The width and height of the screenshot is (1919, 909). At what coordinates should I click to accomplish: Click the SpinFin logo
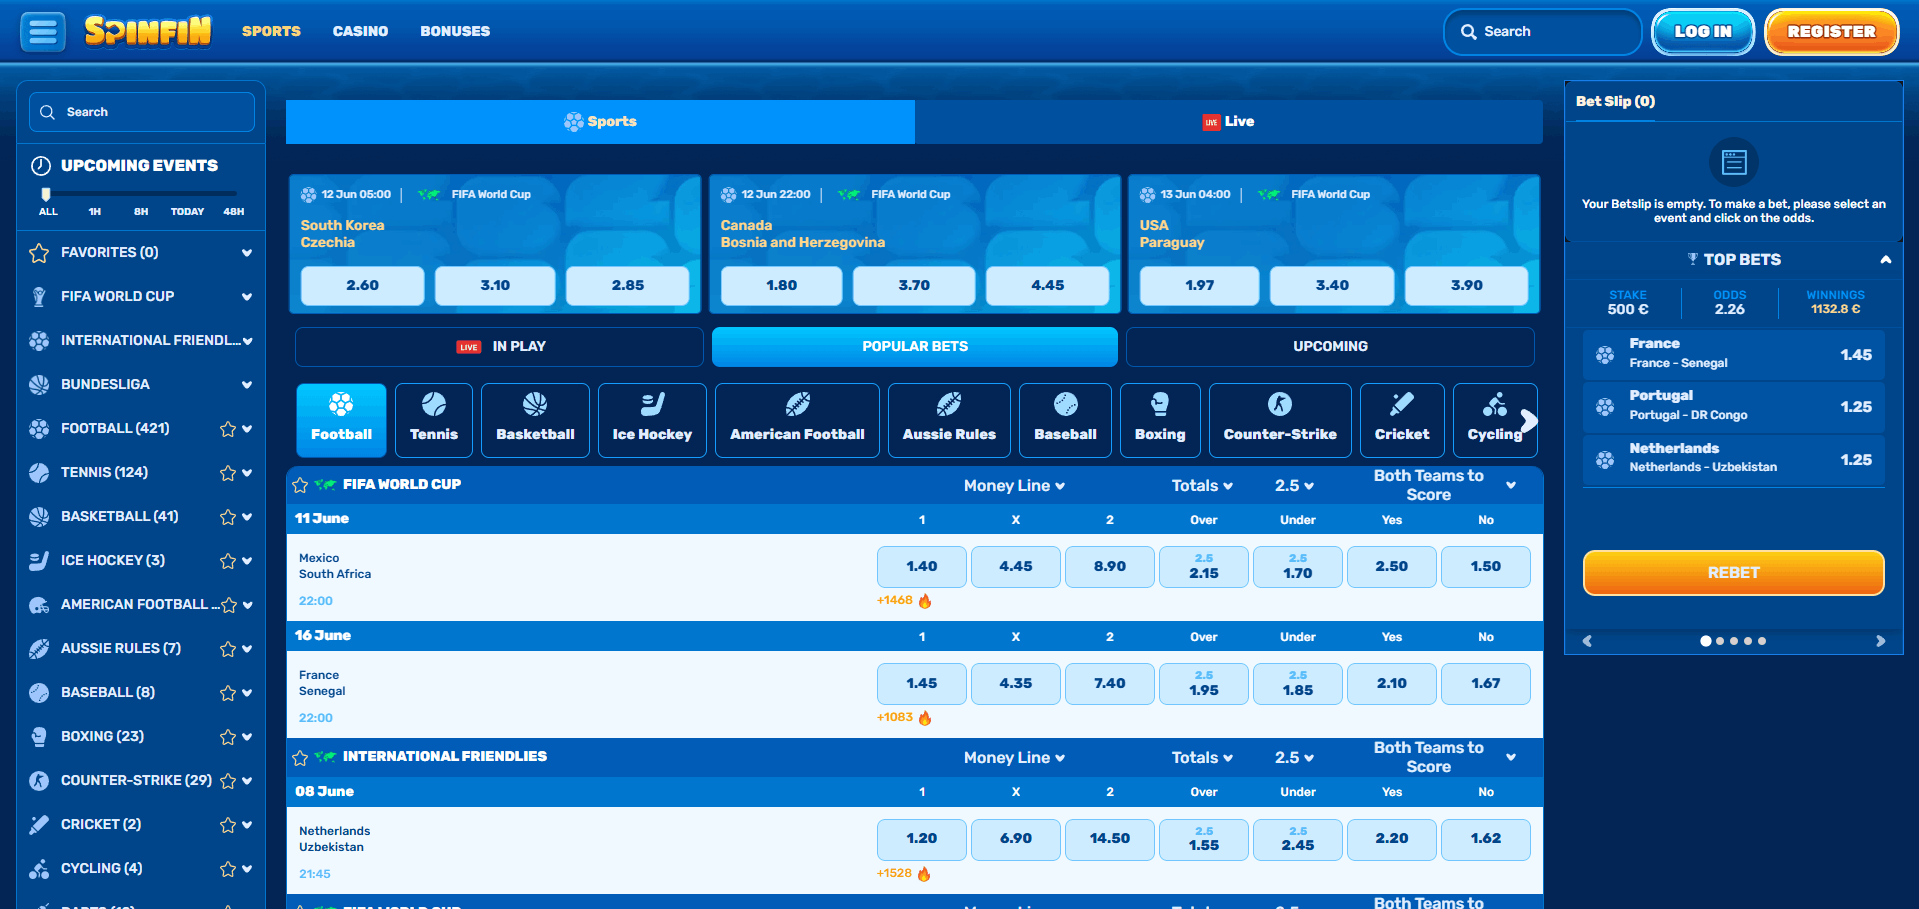click(148, 31)
